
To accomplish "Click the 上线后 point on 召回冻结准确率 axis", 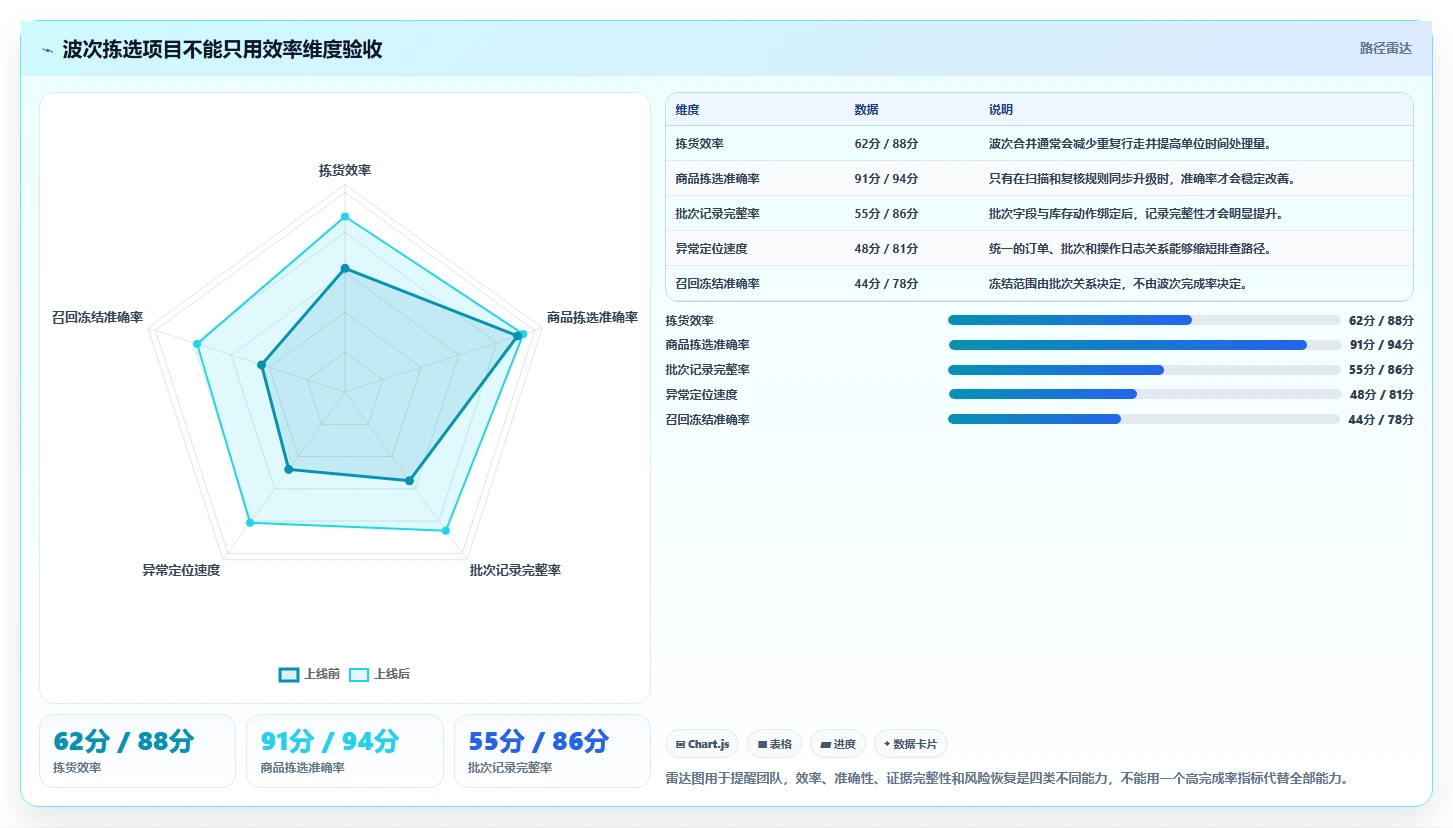I will tap(197, 344).
